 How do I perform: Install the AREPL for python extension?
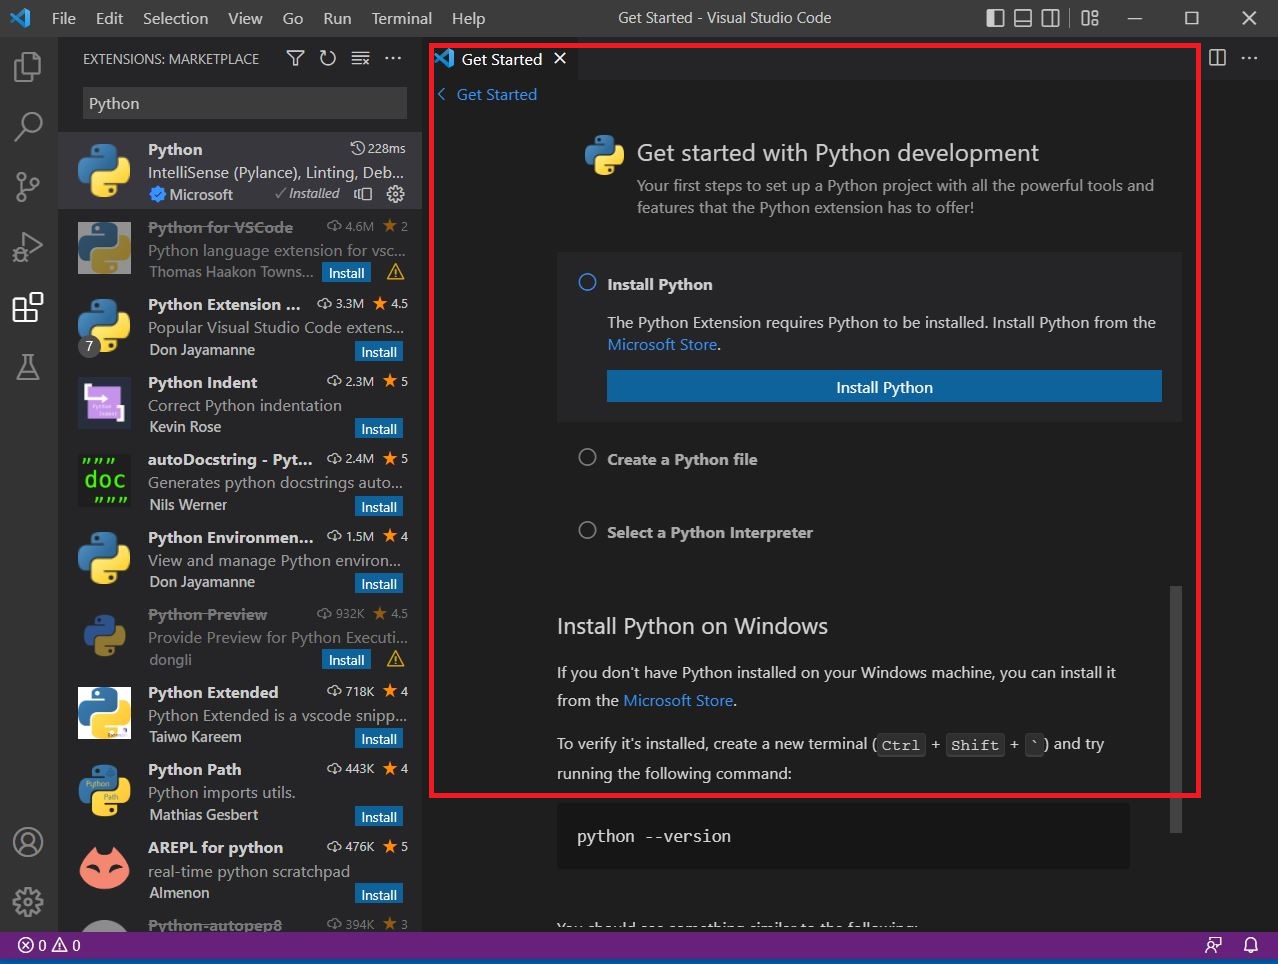point(379,895)
